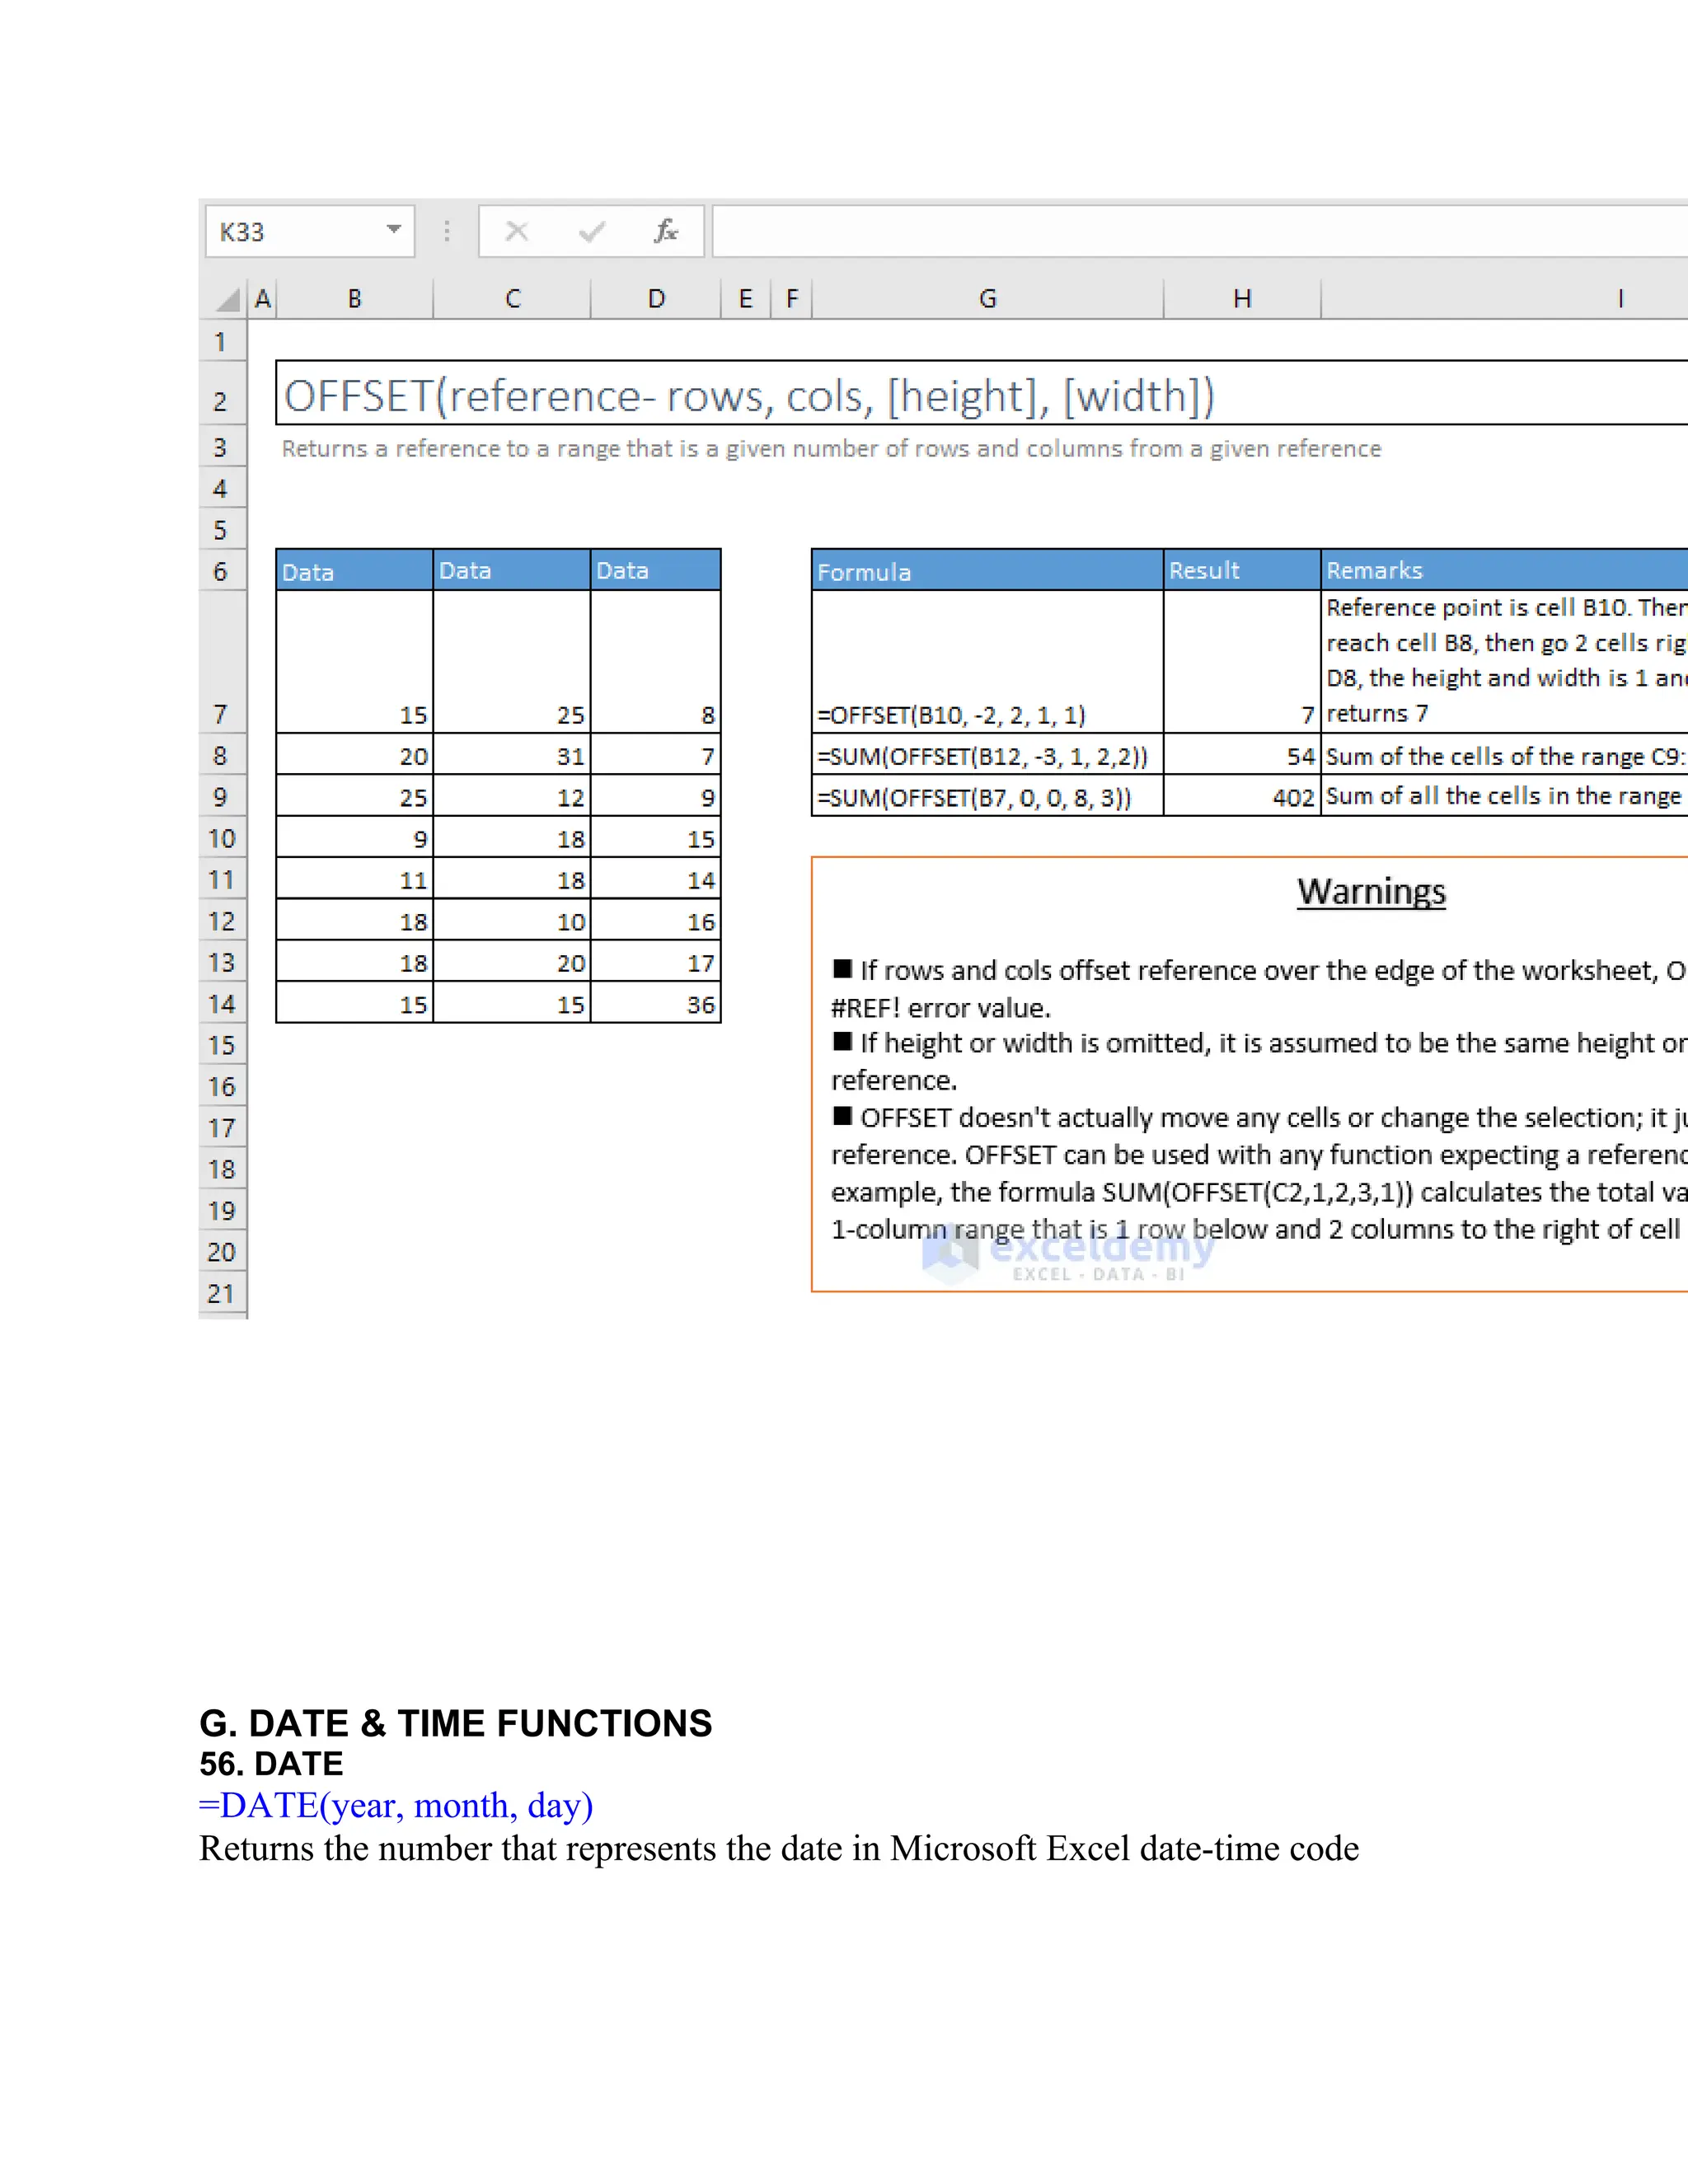
Task: Click the '56. DATE' subheading
Action: pos(271,1763)
